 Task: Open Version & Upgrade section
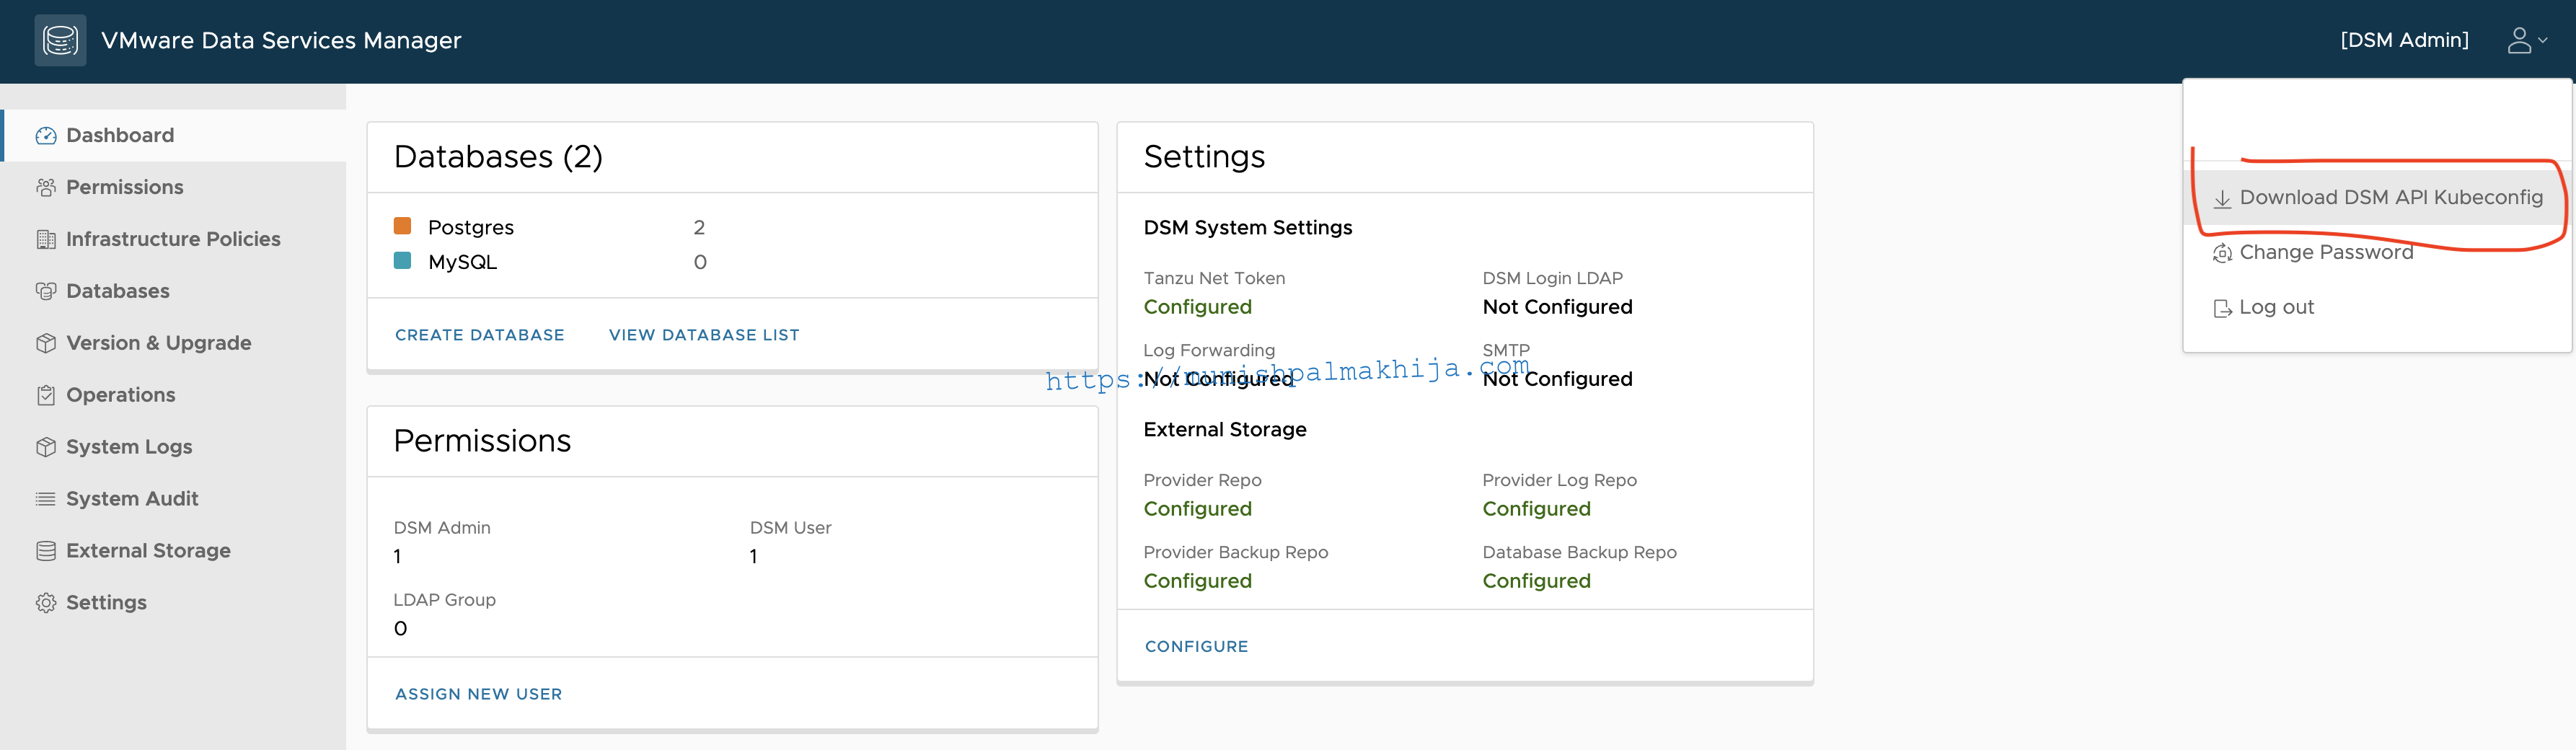pos(174,343)
